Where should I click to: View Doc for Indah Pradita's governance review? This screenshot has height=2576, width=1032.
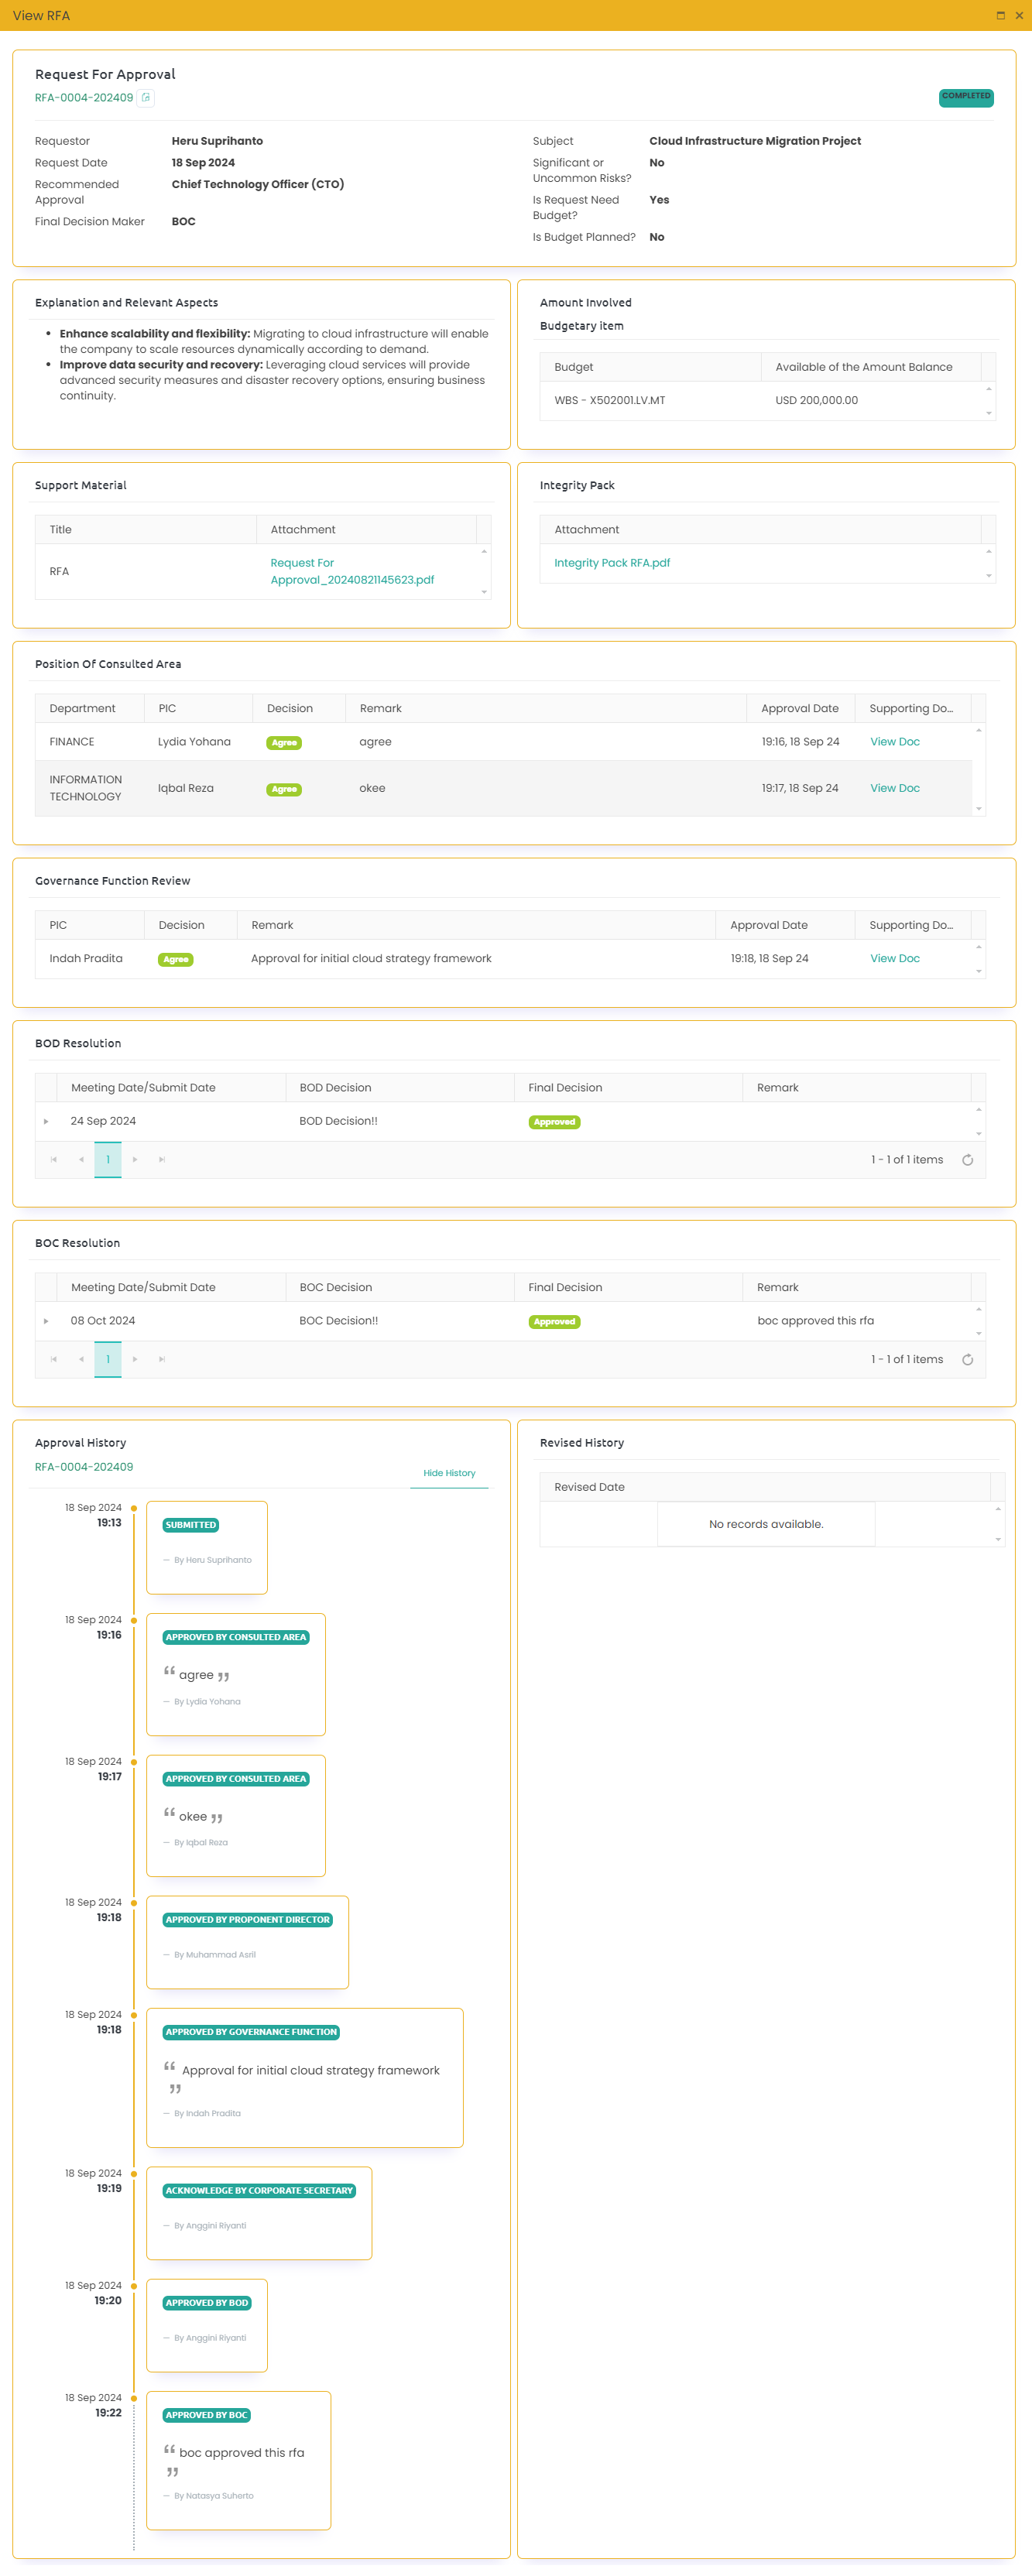coord(894,958)
